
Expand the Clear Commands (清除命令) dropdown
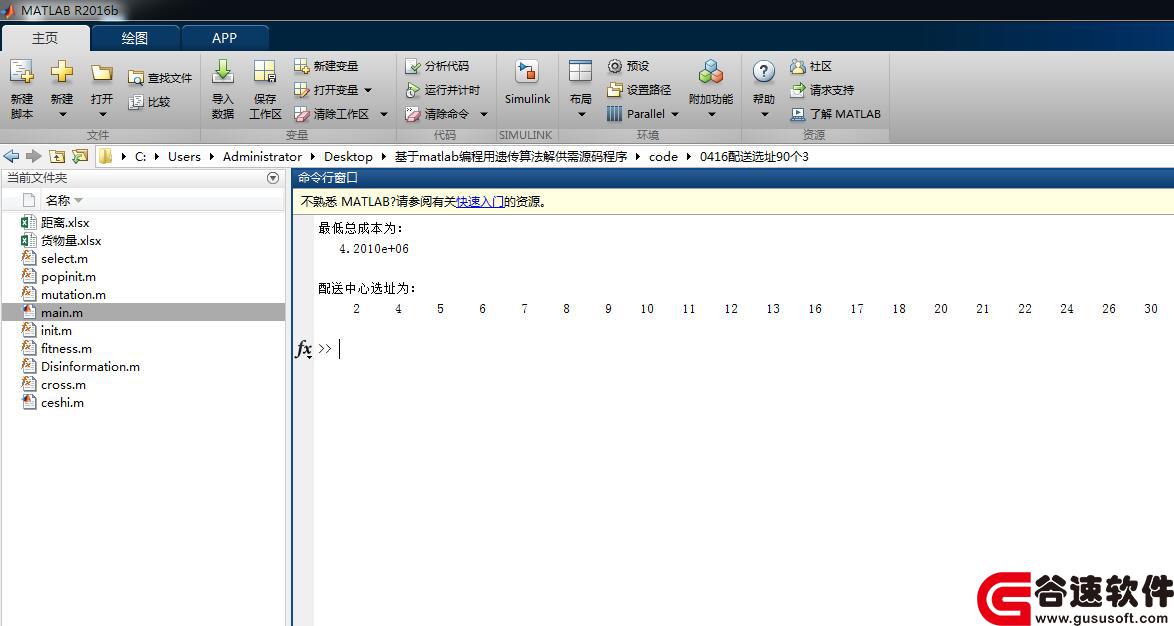pyautogui.click(x=484, y=115)
